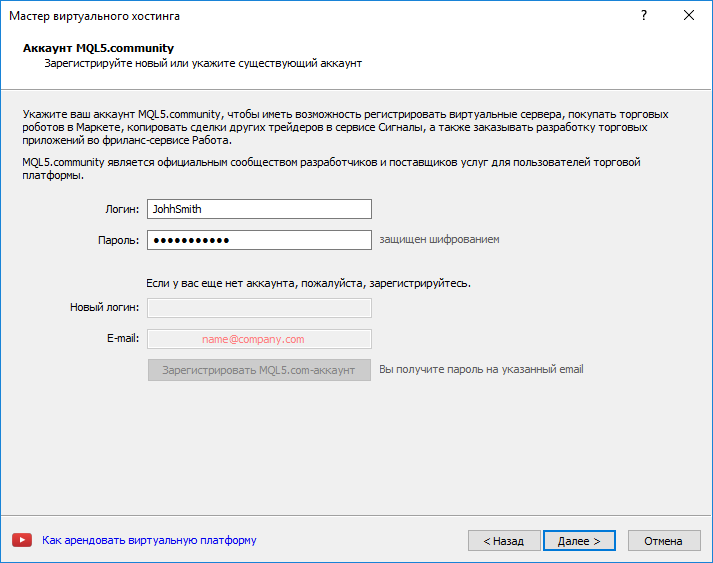
Task: Open link Как арендовать виртуальную платформу
Action: 149,540
